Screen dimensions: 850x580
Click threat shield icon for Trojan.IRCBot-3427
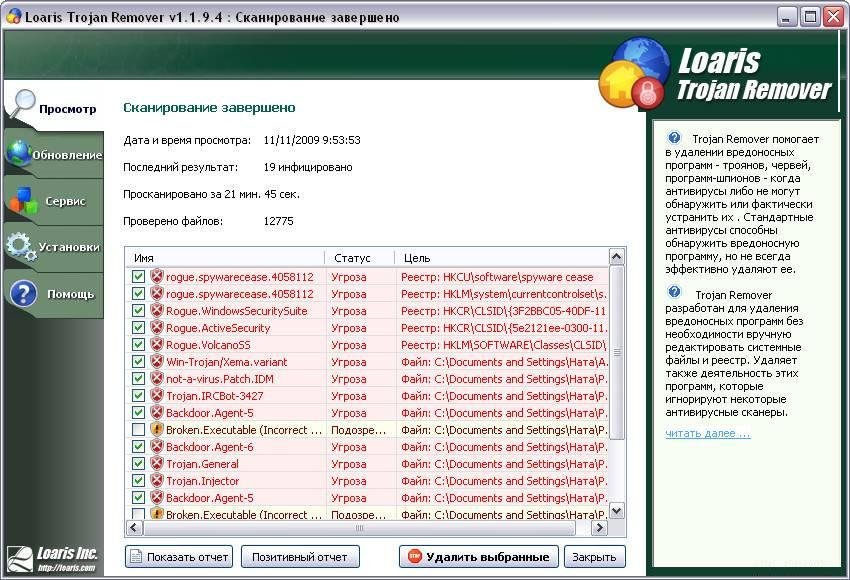157,395
